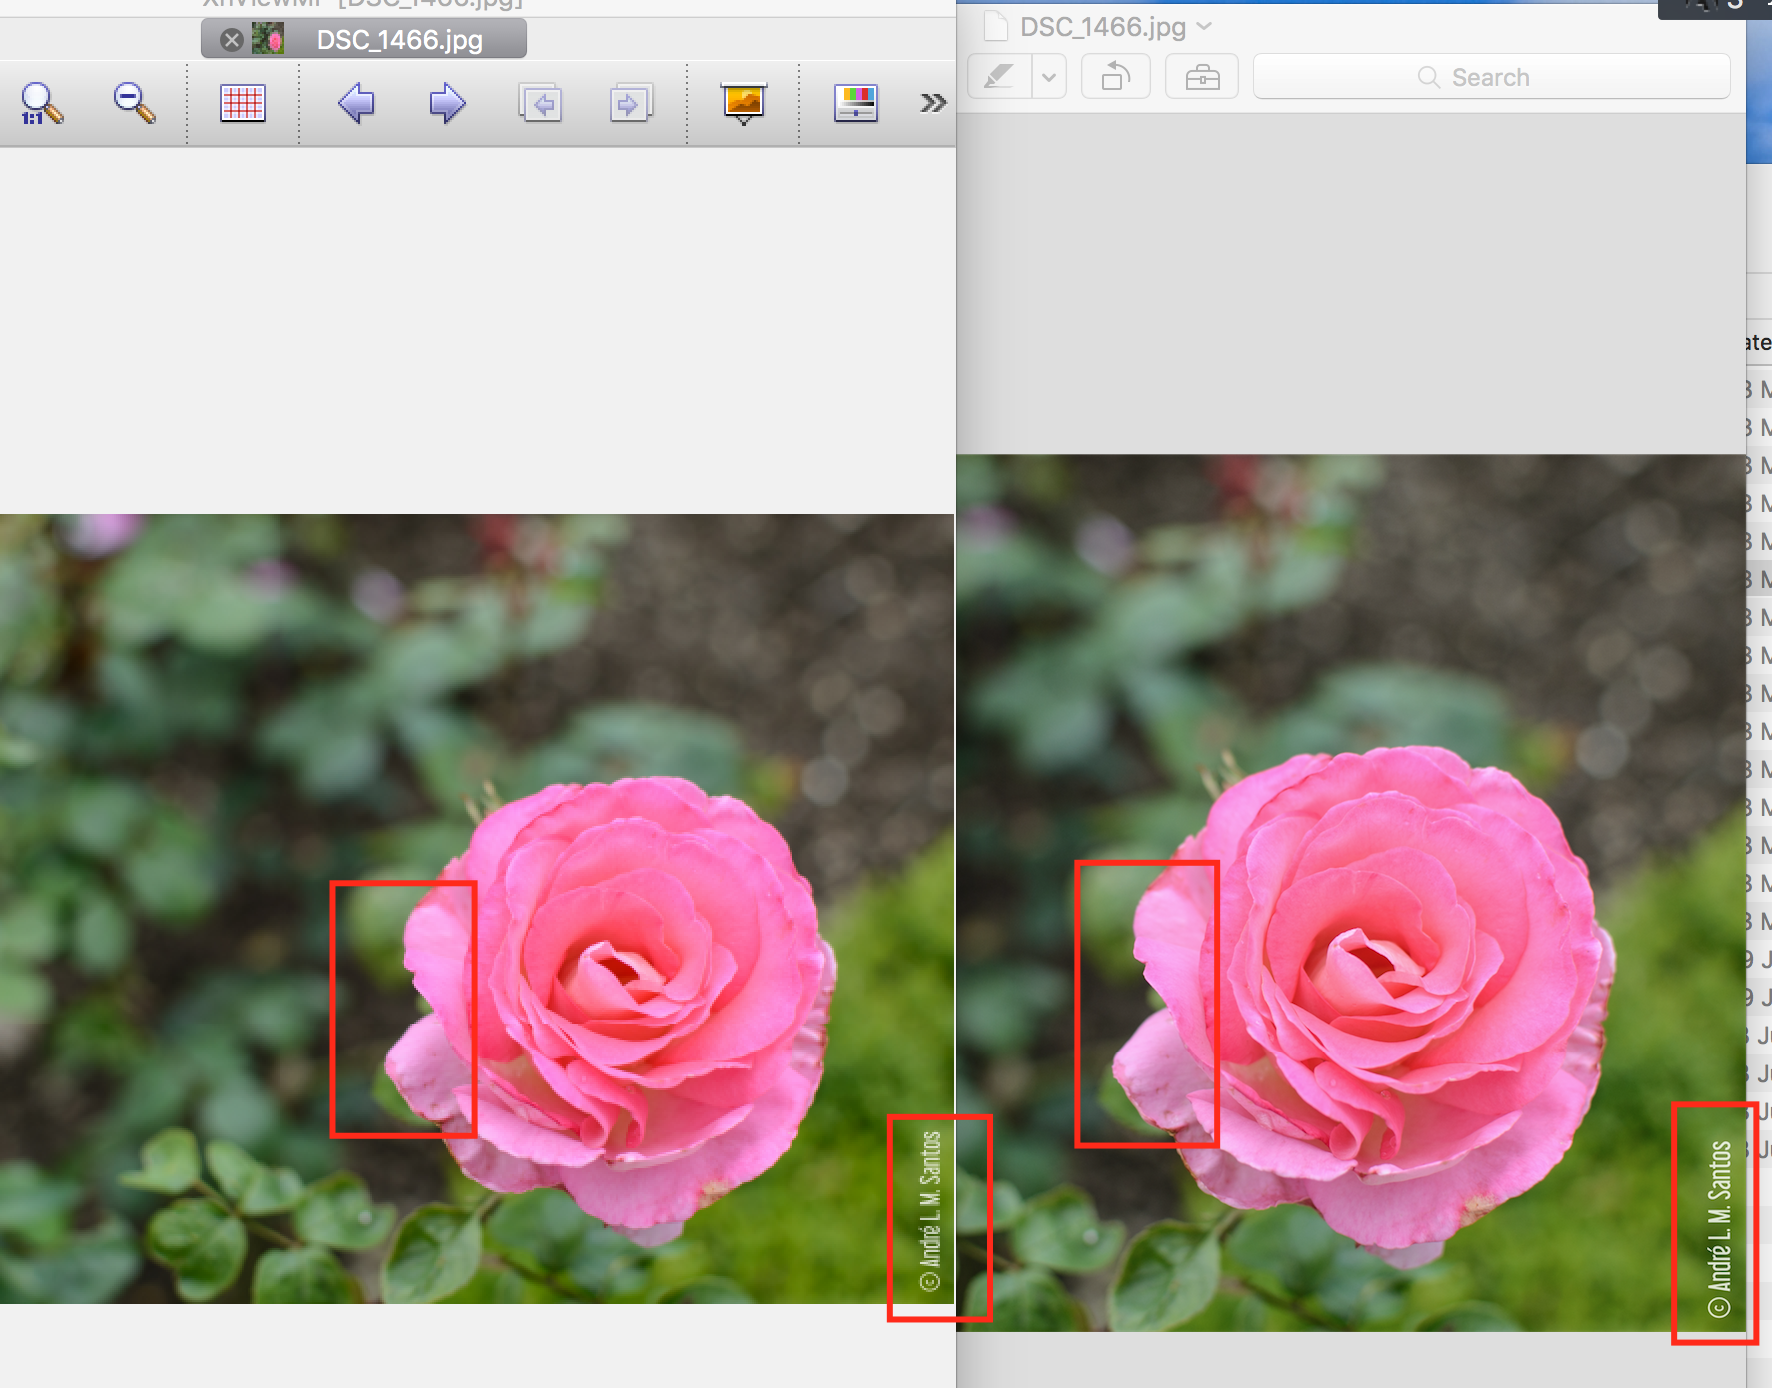Screen dimensions: 1772x1388
Task: Open the color adjustment bars icon
Action: click(x=856, y=103)
